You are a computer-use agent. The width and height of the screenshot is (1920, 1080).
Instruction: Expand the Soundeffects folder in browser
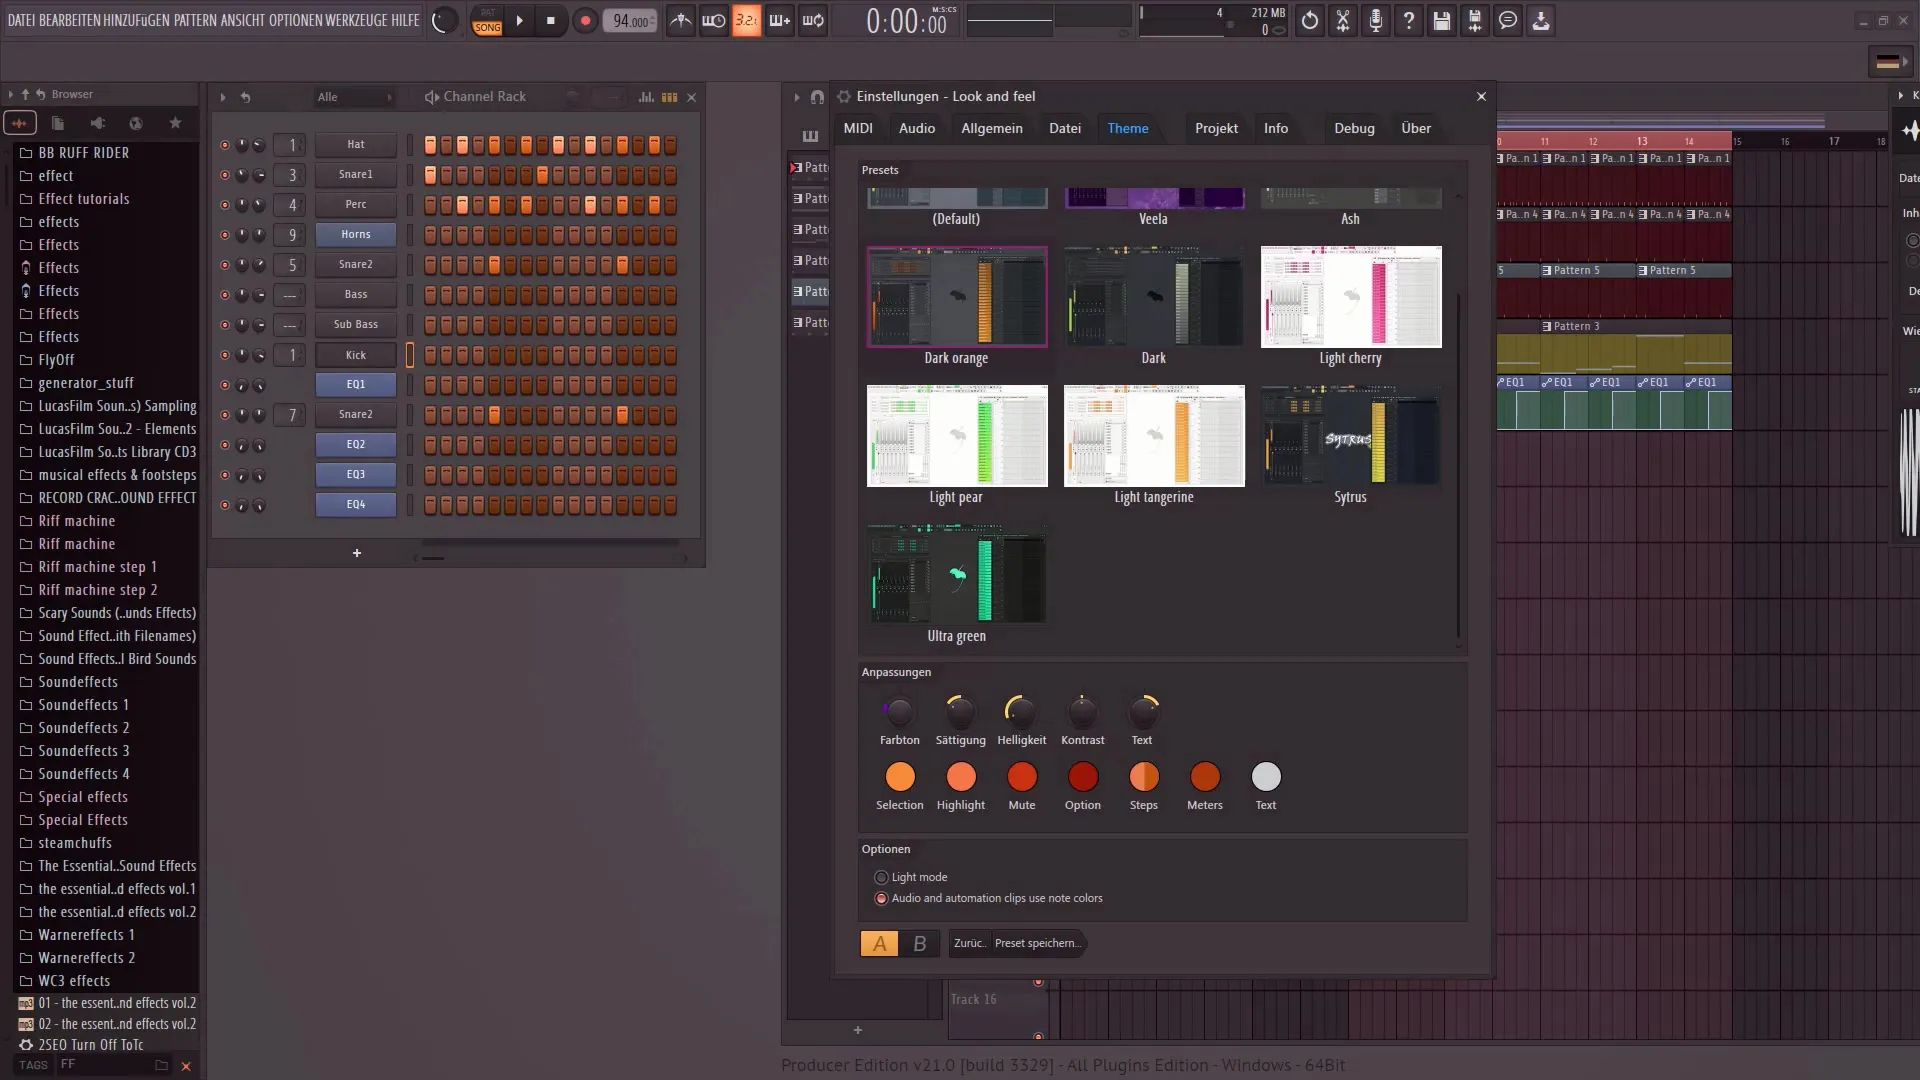click(x=78, y=682)
